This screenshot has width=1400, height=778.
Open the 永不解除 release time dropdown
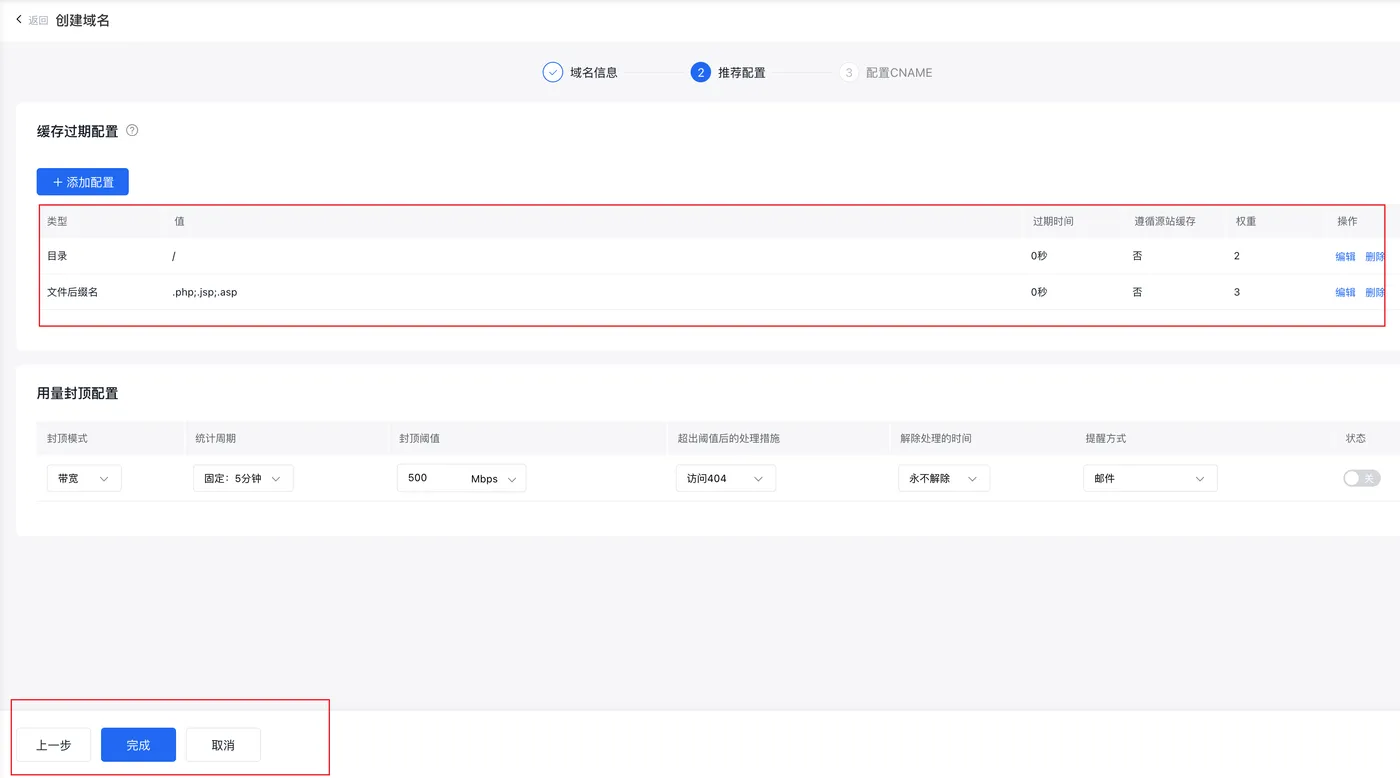click(944, 478)
